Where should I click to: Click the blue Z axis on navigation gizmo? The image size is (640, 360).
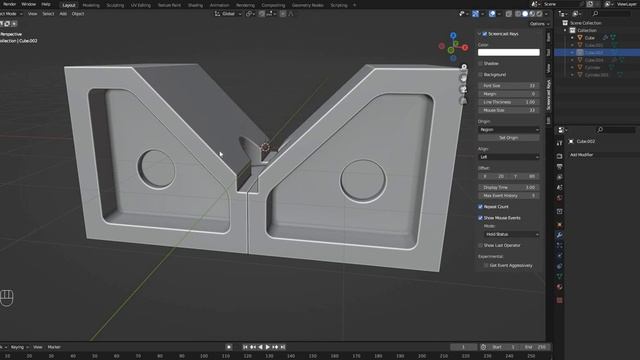tap(453, 36)
